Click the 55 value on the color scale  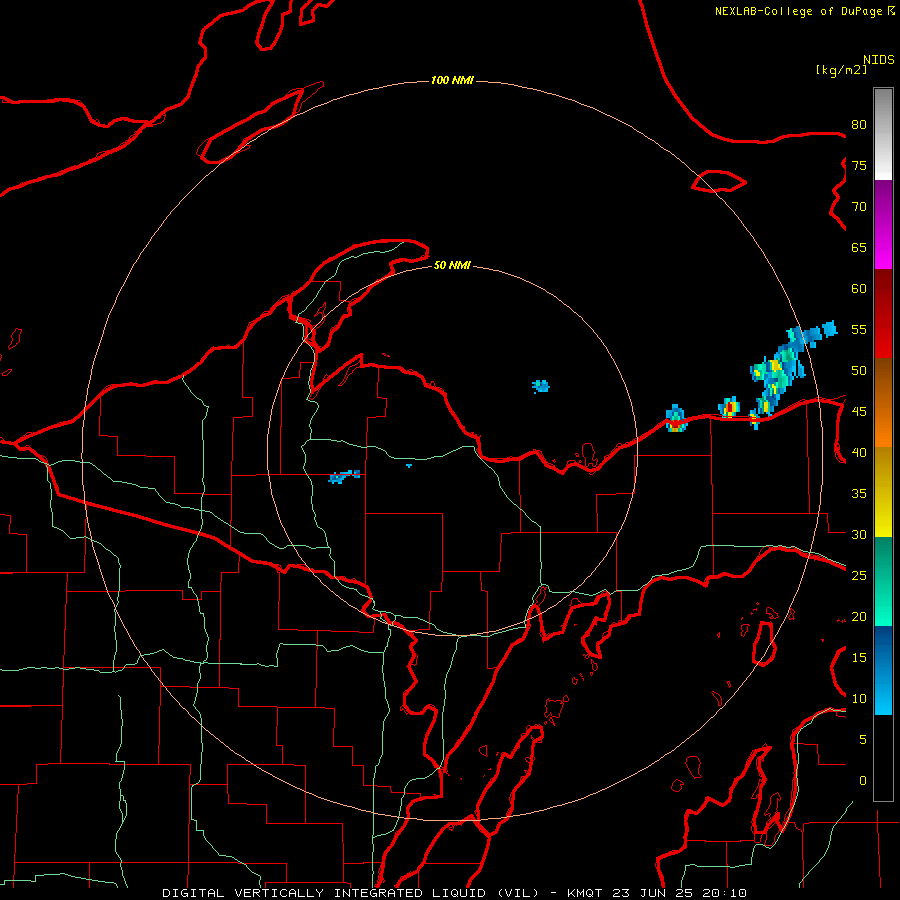click(x=859, y=329)
